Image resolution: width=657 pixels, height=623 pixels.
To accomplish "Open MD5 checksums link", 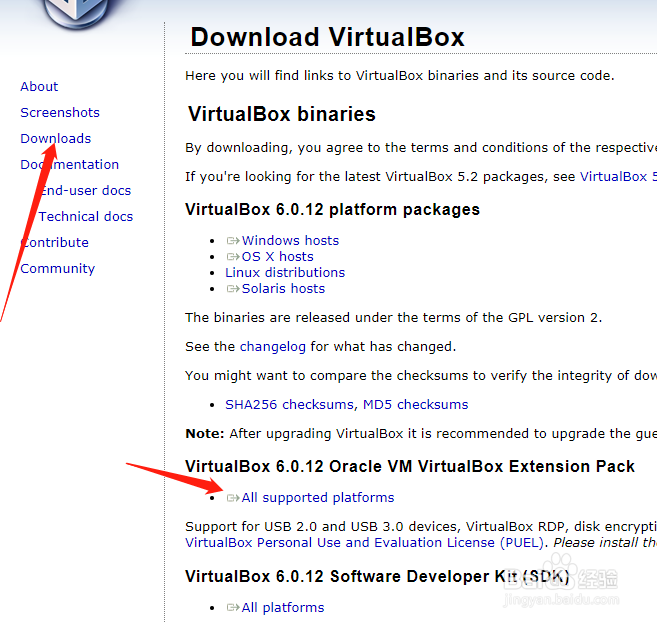I will point(416,405).
